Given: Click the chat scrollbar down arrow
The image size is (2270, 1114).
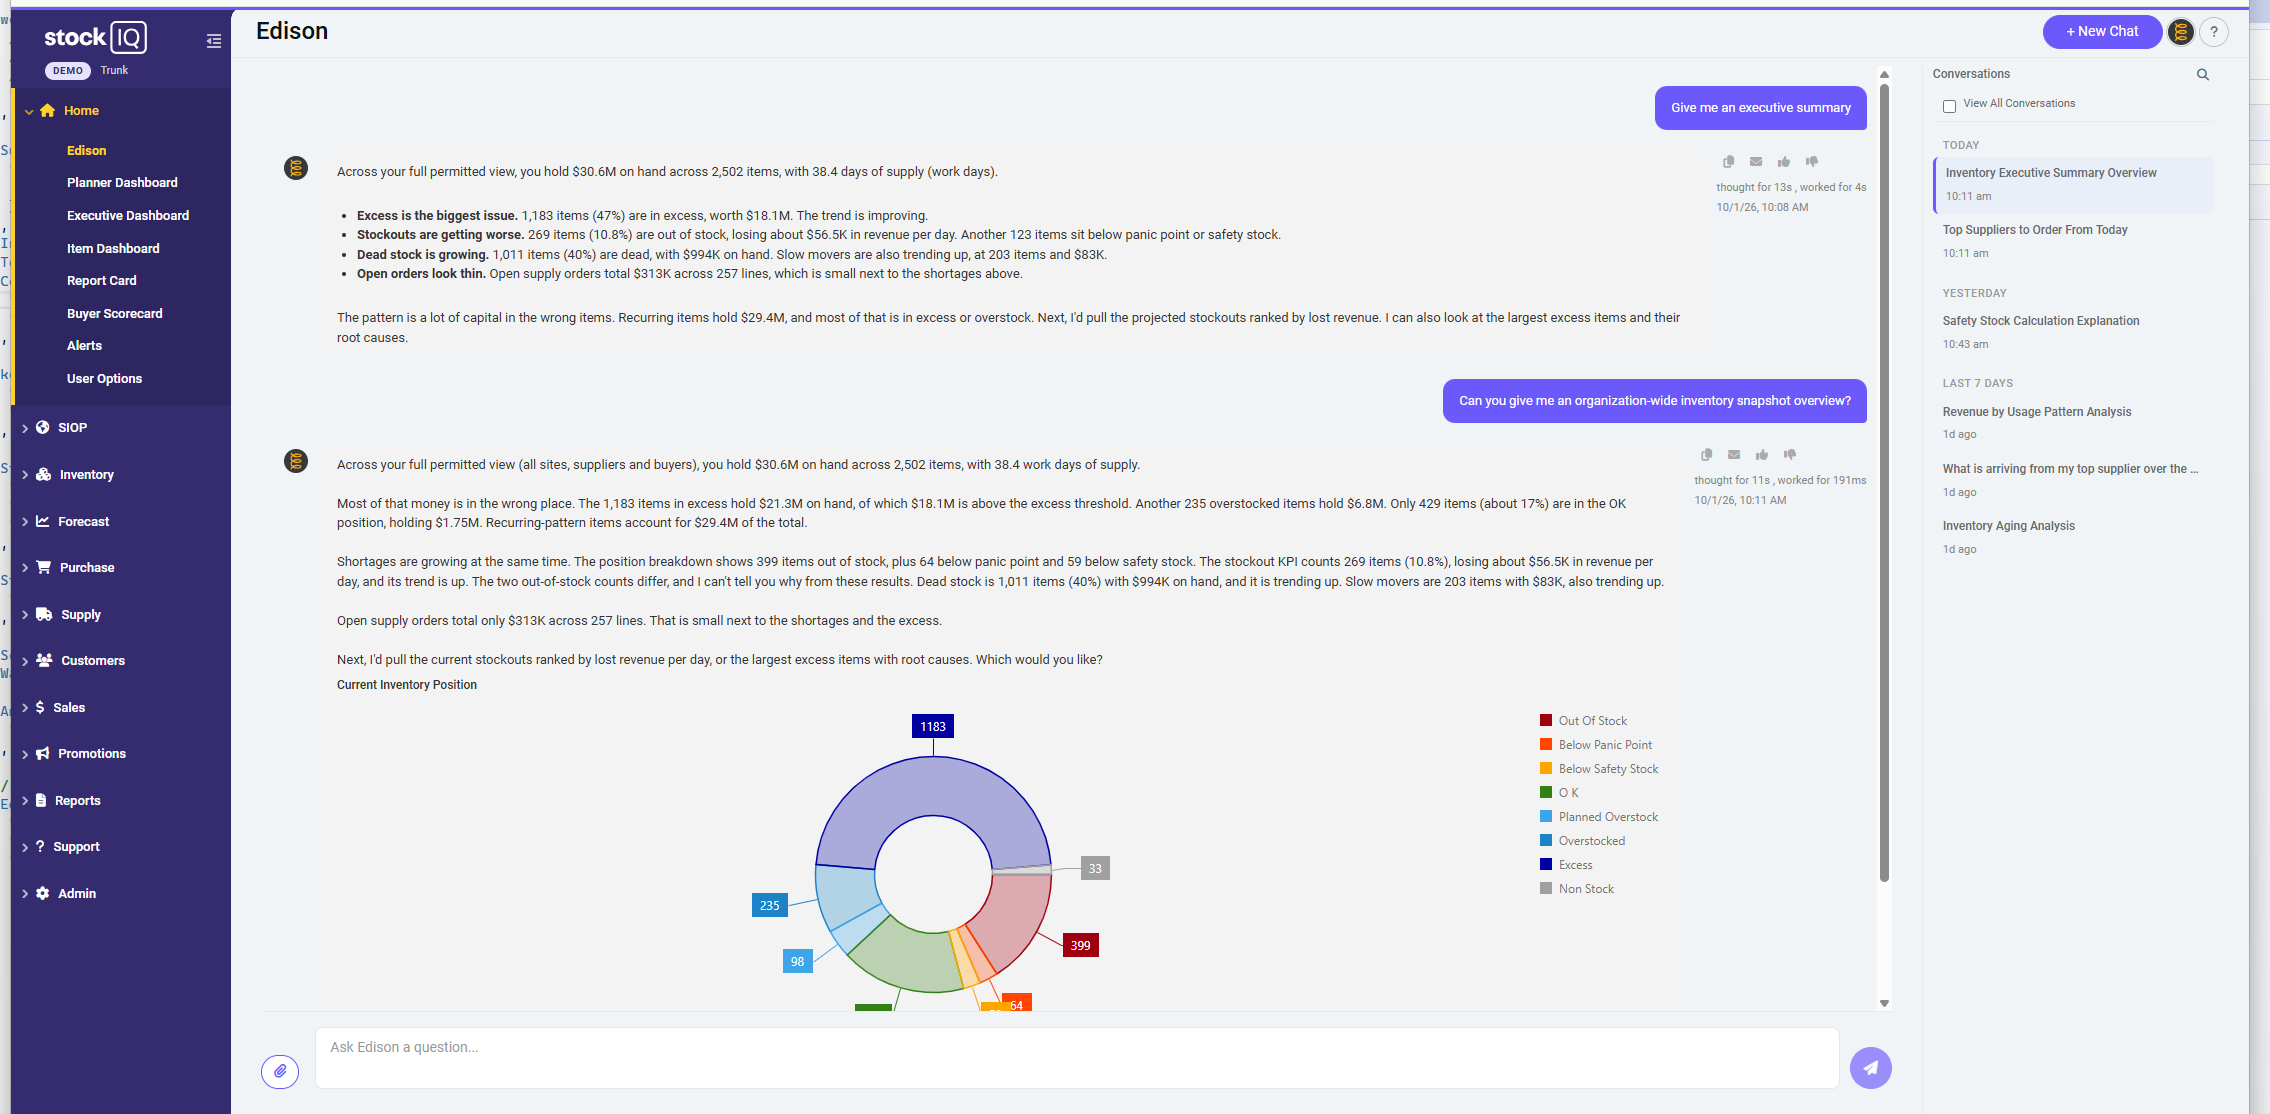Looking at the screenshot, I should (x=1884, y=1003).
